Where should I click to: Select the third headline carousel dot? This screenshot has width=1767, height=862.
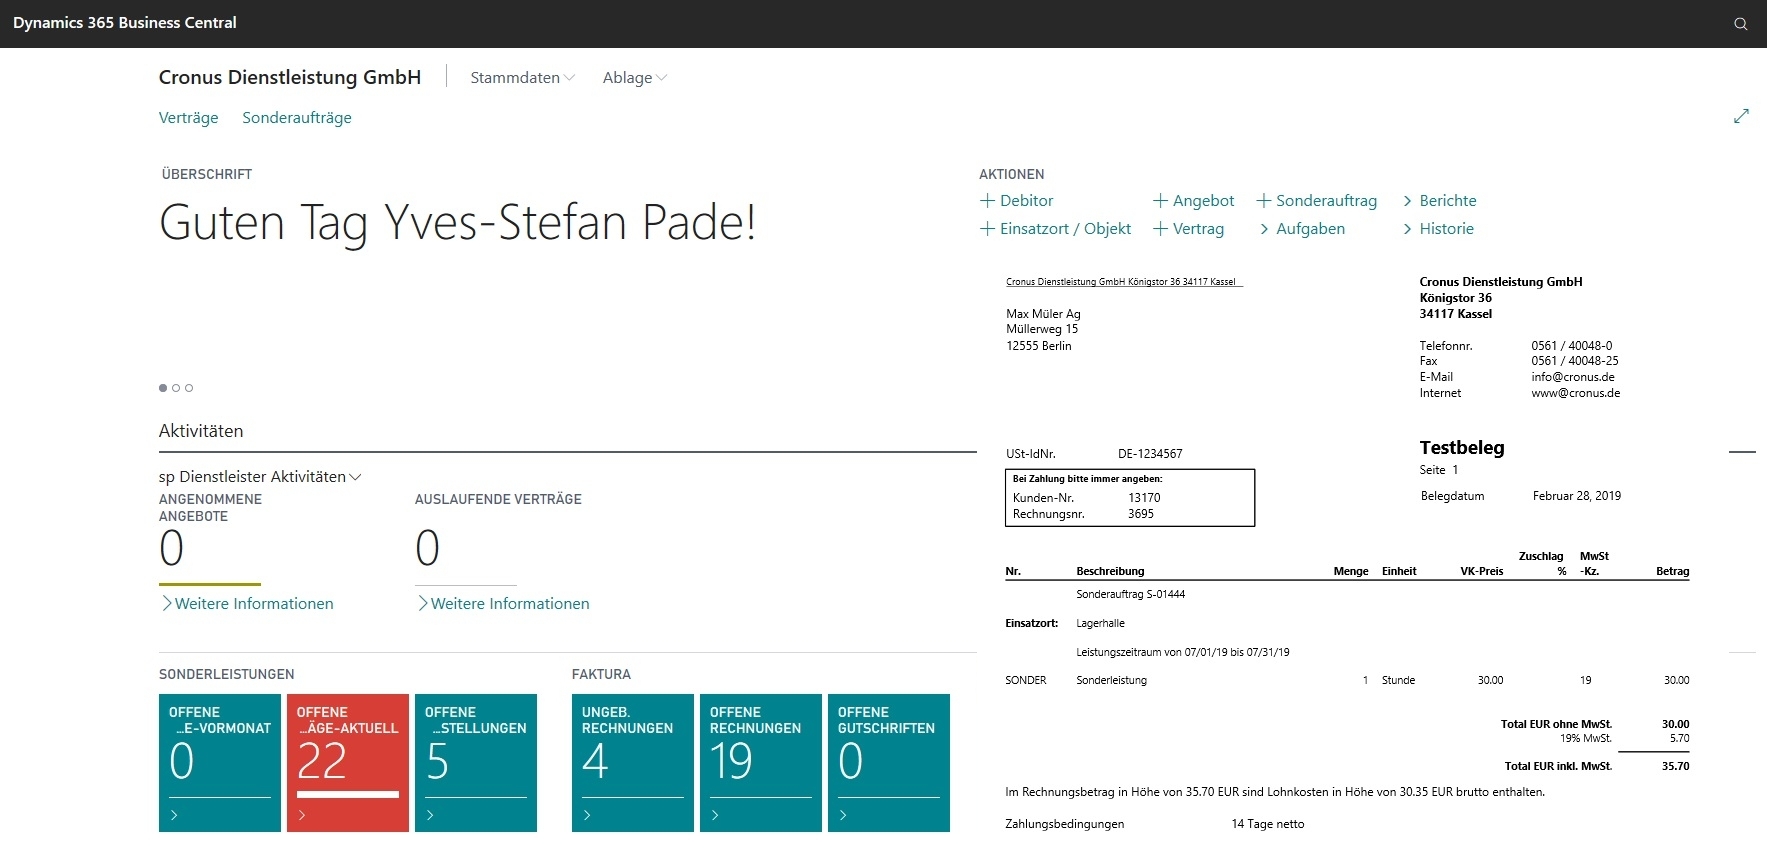[189, 388]
